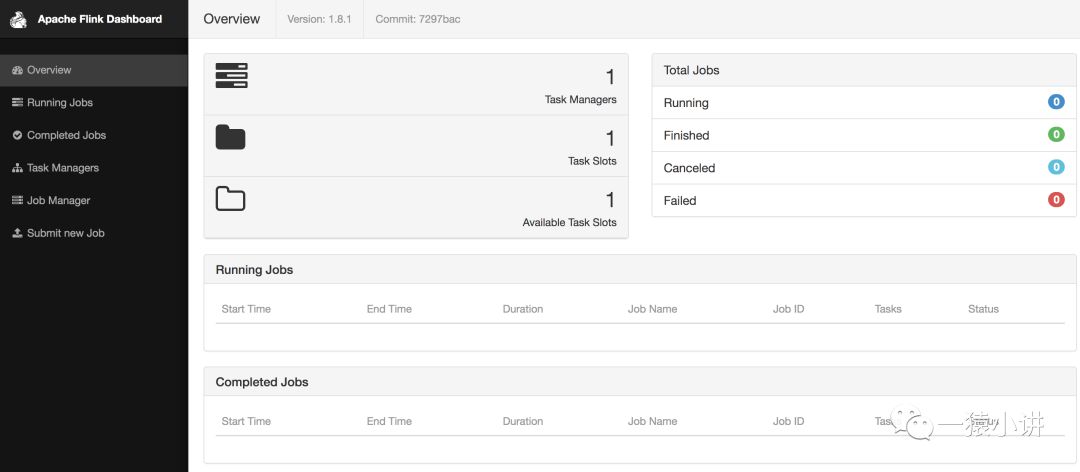Click Job Name header in Completed Jobs table
Viewport: 1080px width, 472px height.
pos(652,421)
